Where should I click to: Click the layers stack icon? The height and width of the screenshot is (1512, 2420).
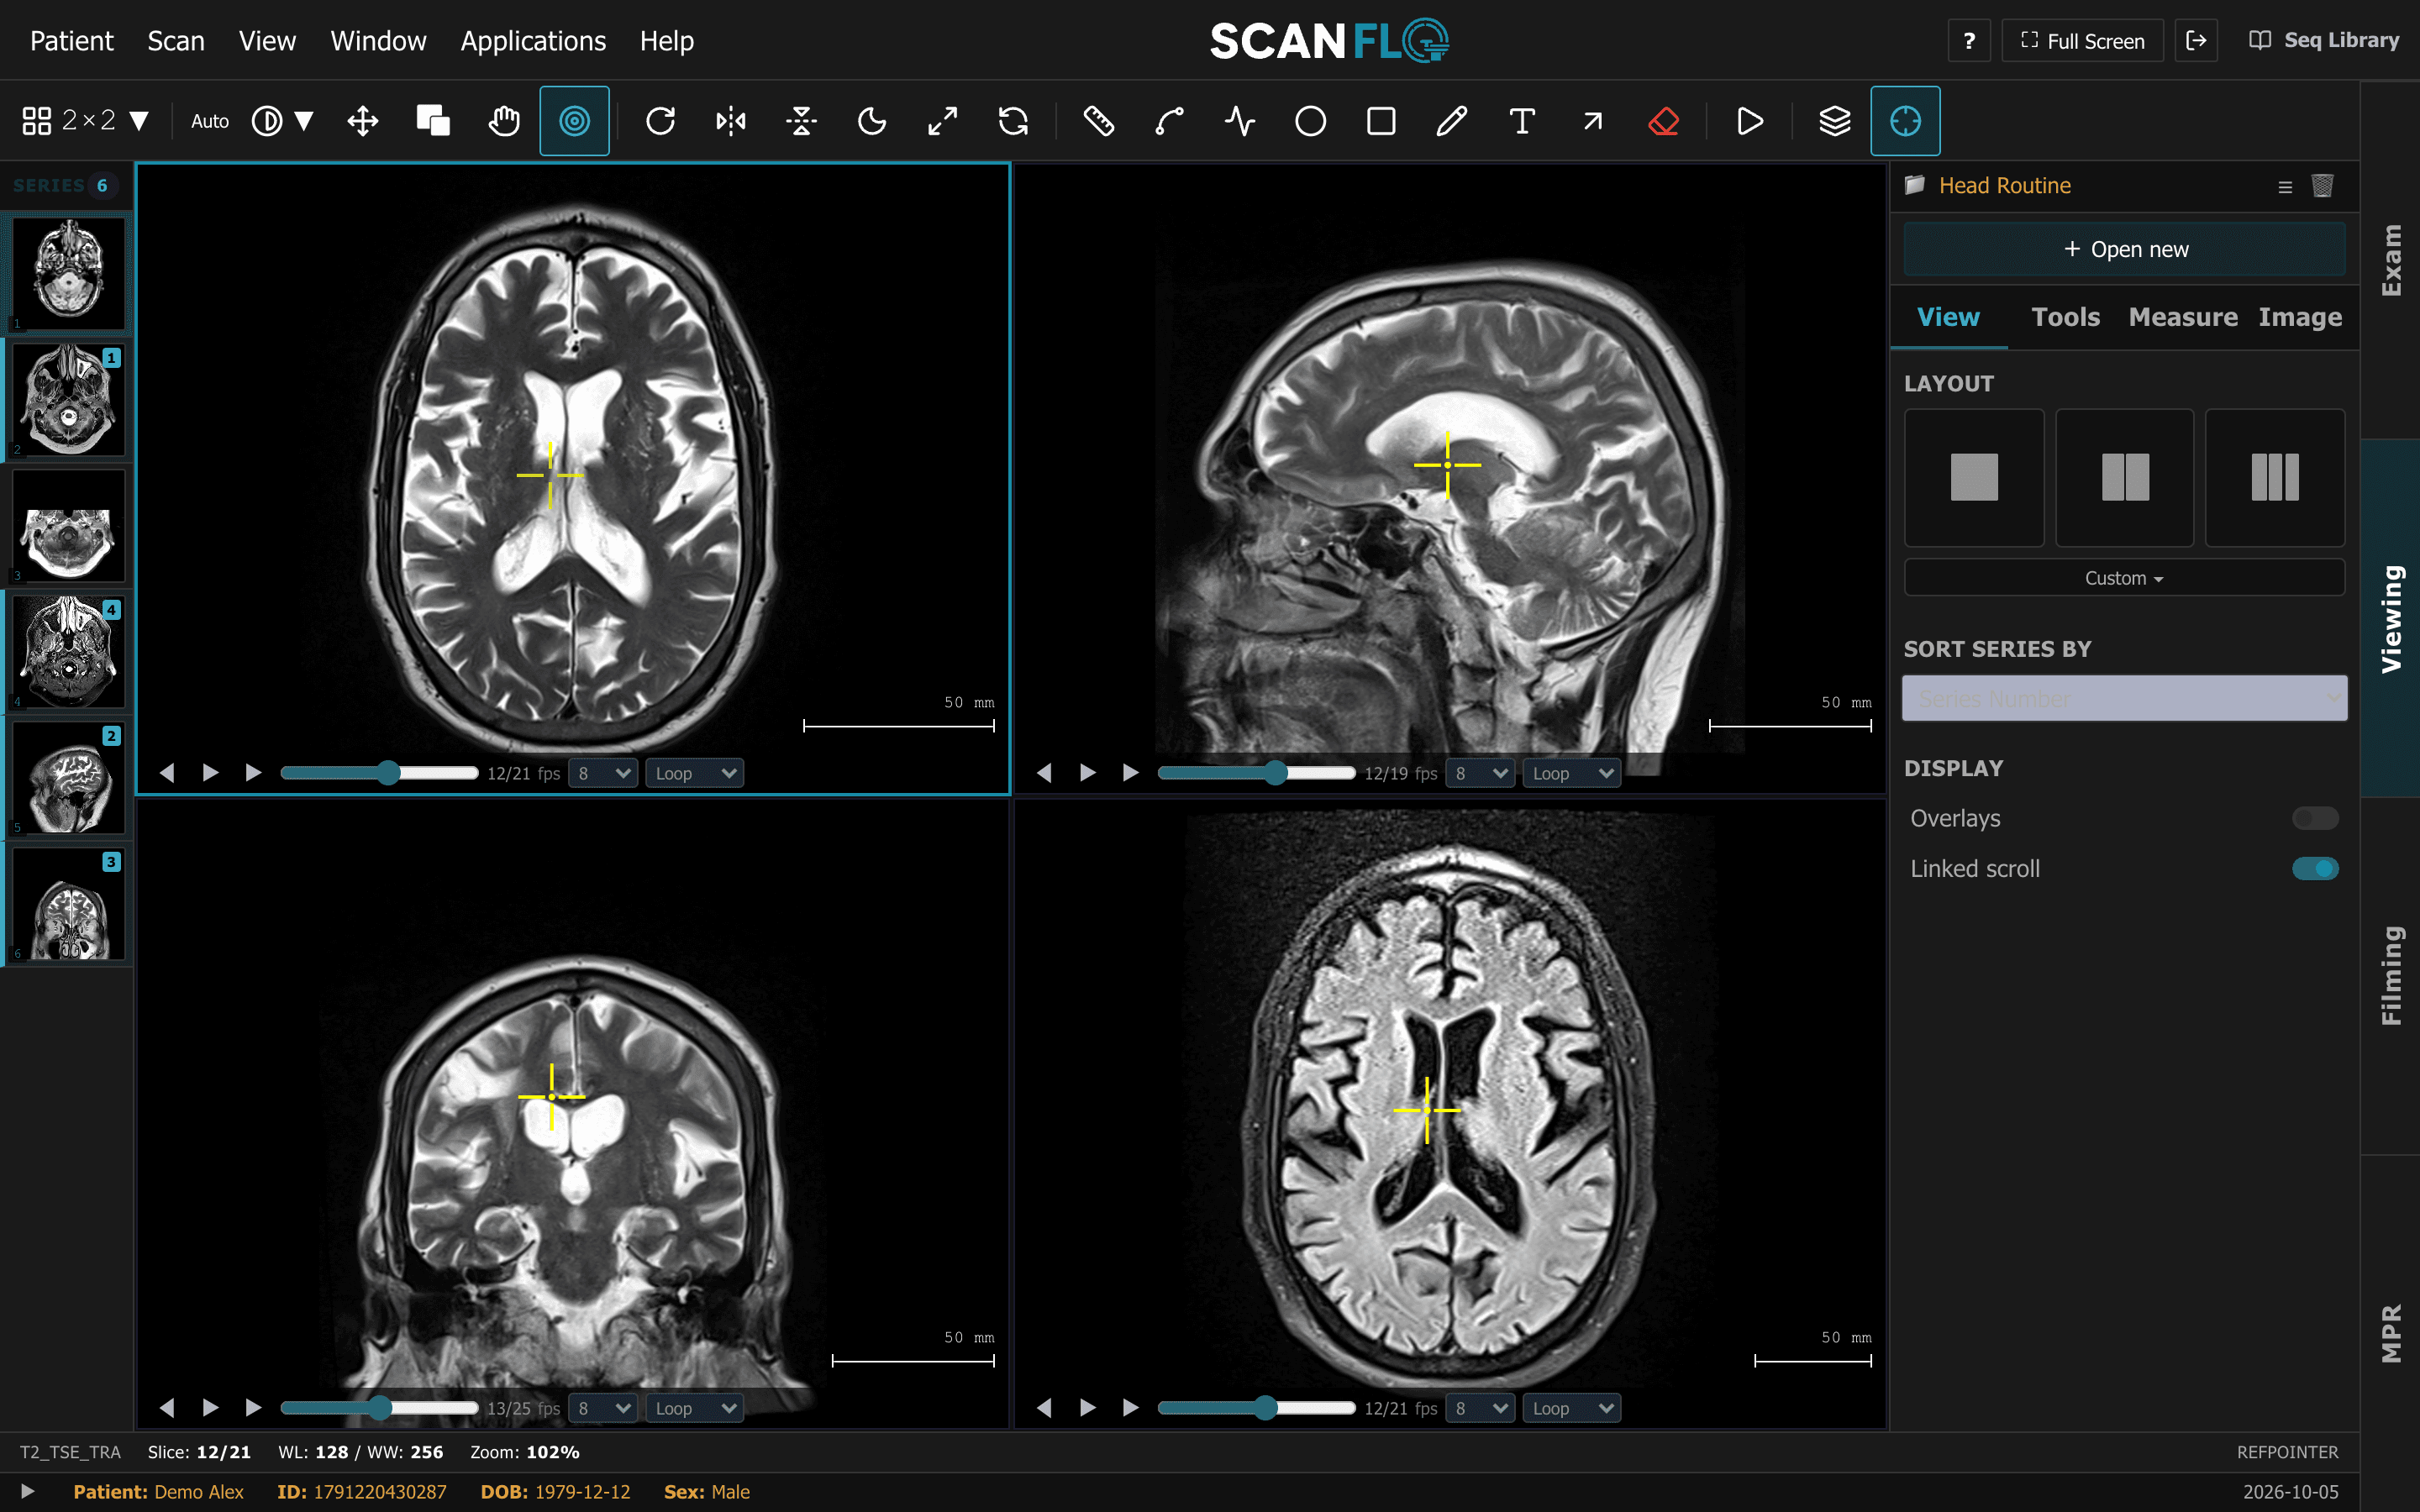pyautogui.click(x=1834, y=121)
